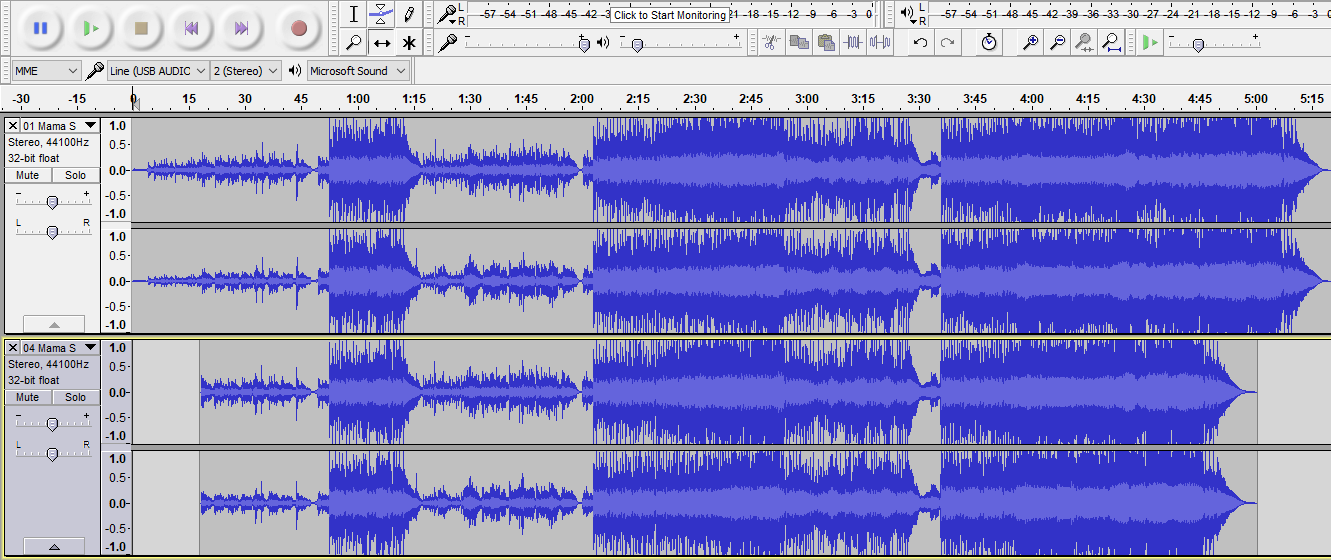Undo the last edit
The width and height of the screenshot is (1331, 560).
920,42
